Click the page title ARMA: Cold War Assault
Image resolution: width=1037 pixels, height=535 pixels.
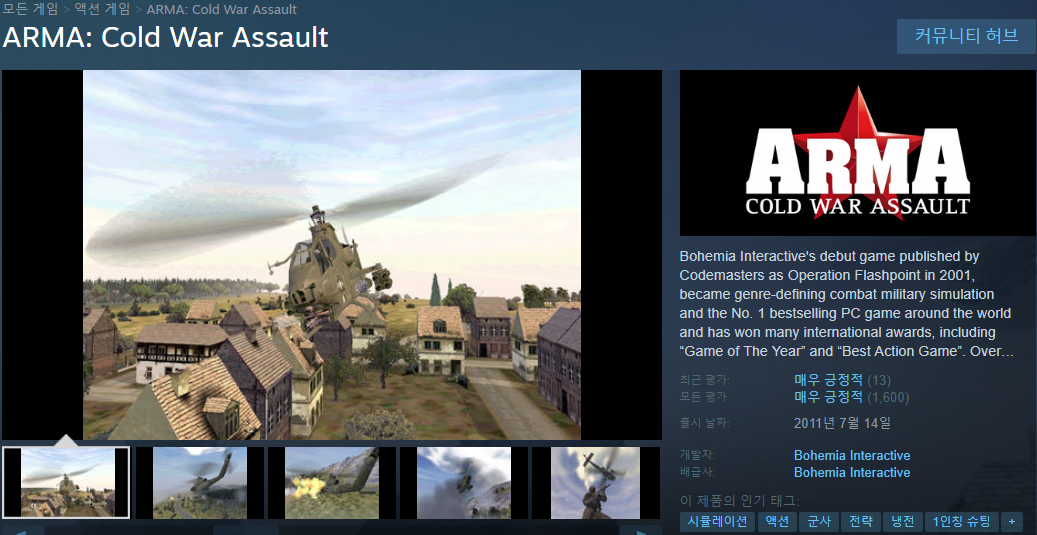[x=165, y=38]
